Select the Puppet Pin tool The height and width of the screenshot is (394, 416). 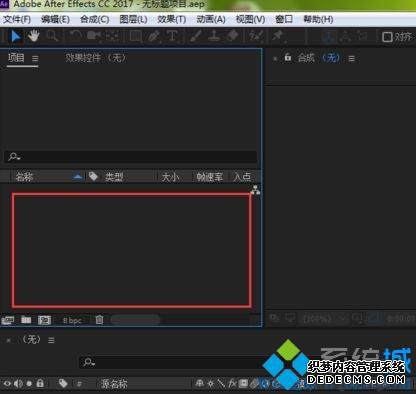click(x=278, y=36)
